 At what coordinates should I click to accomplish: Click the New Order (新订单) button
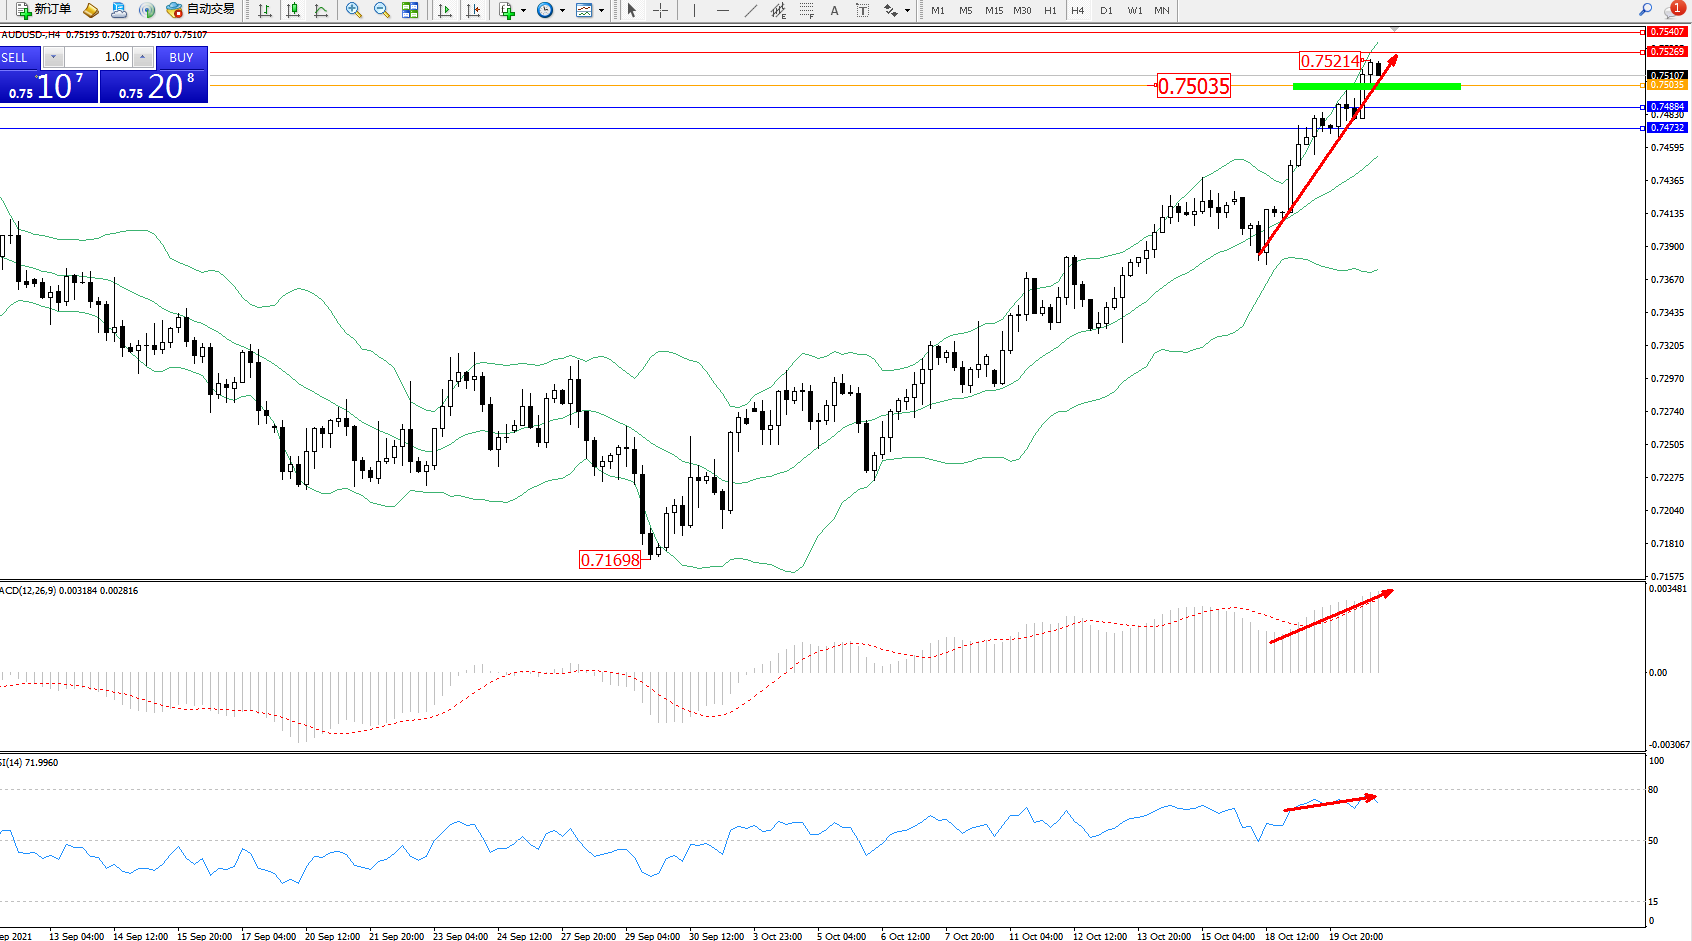(x=43, y=10)
